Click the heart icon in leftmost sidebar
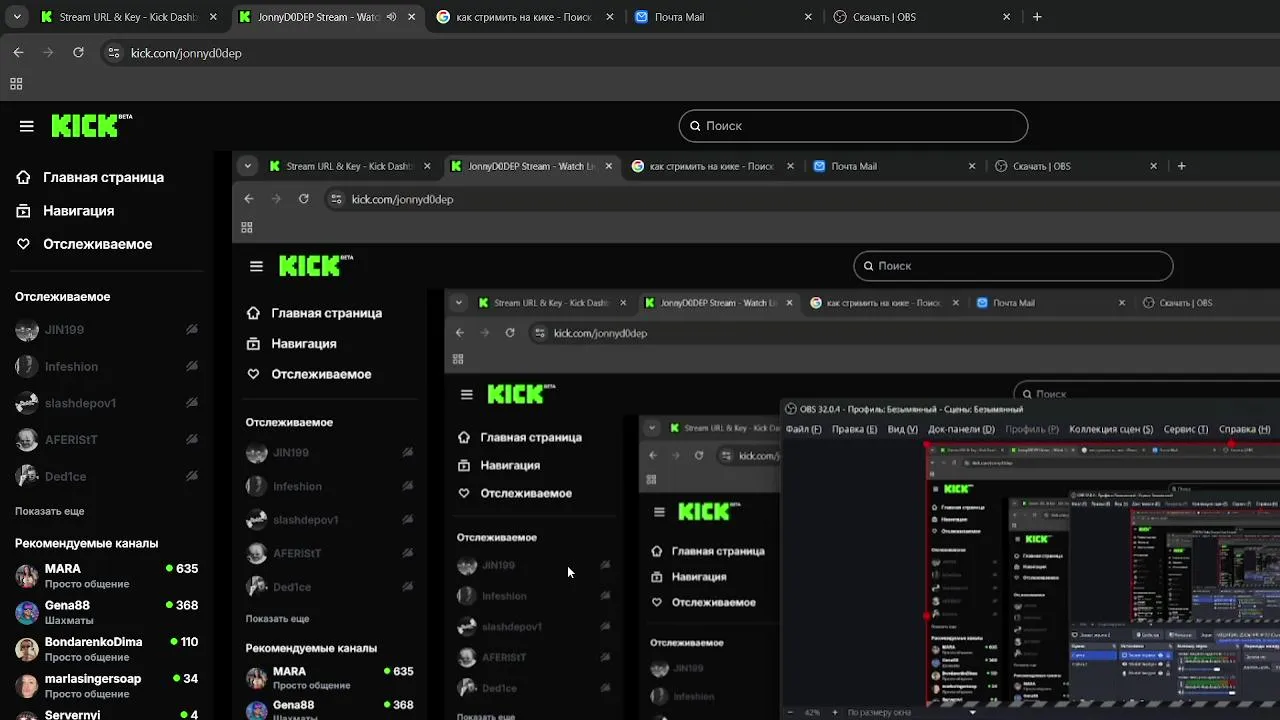Screen dimensions: 1280x720 [x=23, y=244]
